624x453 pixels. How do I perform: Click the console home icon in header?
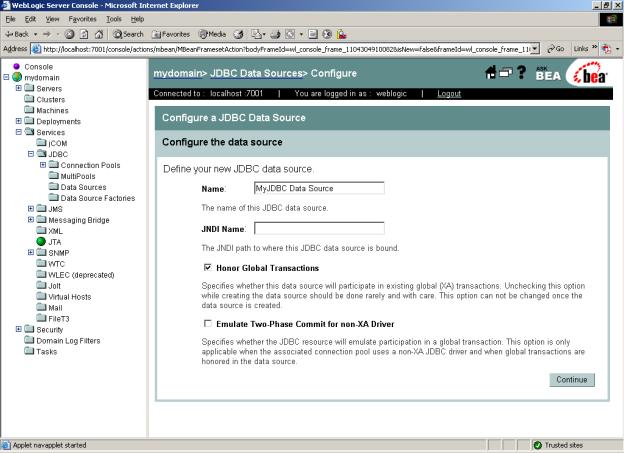493,73
